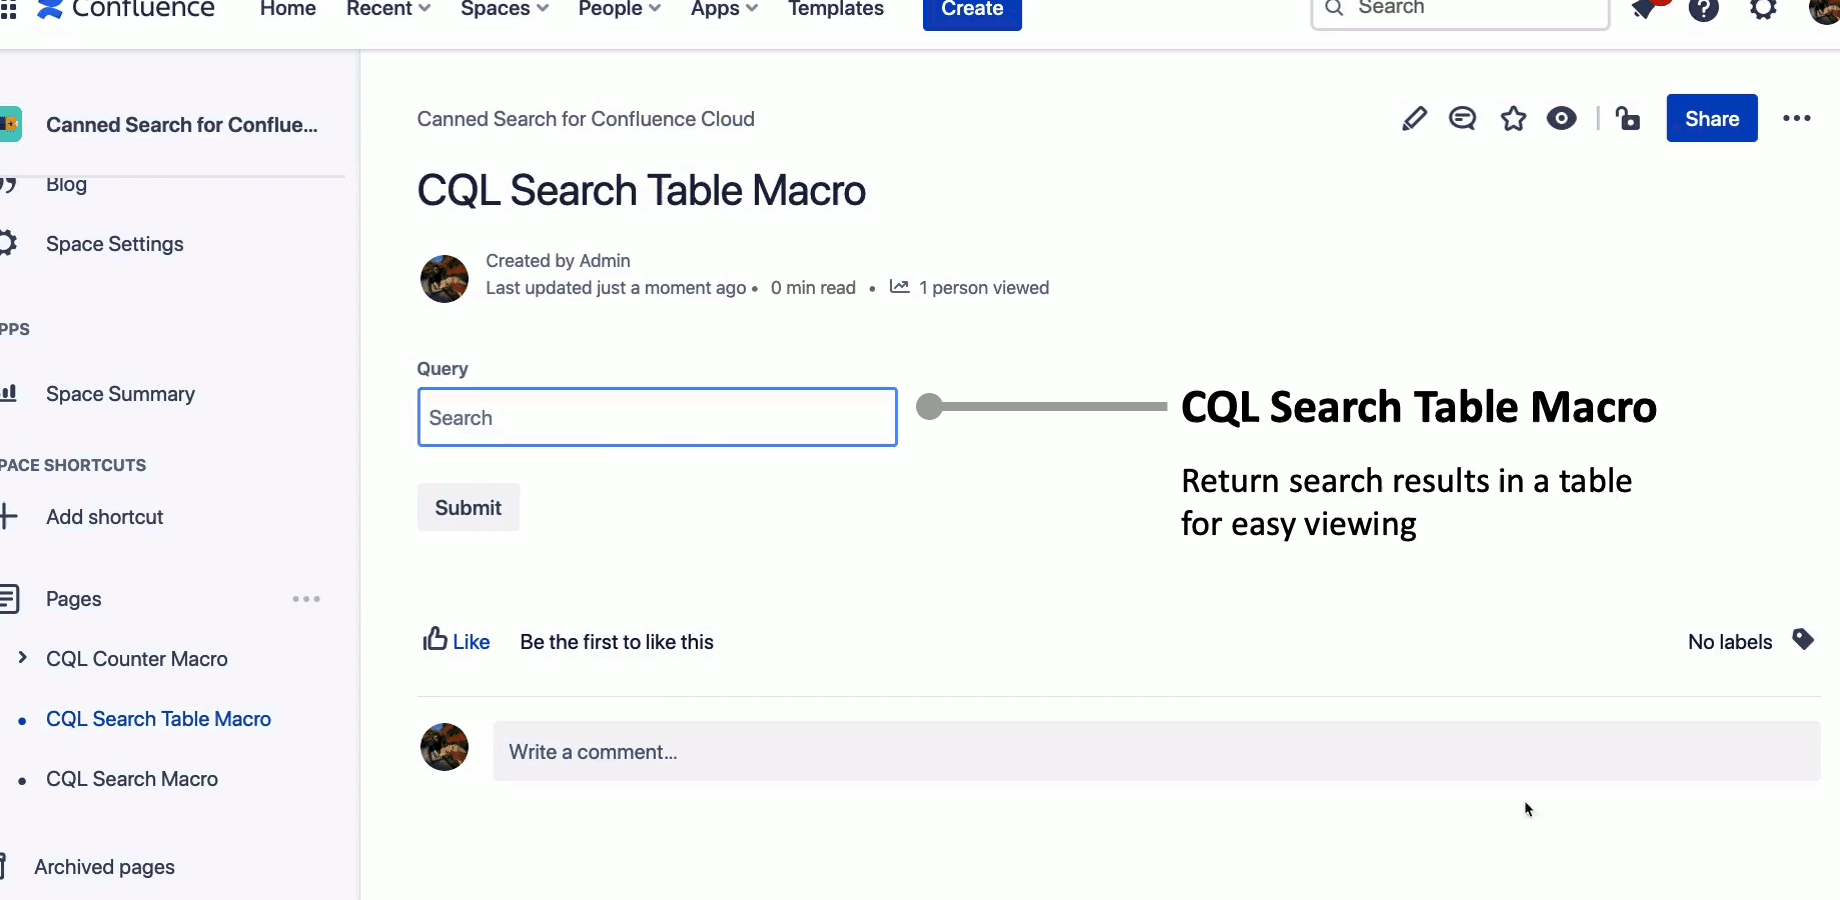
Task: Submit the CQL query
Action: tap(468, 507)
